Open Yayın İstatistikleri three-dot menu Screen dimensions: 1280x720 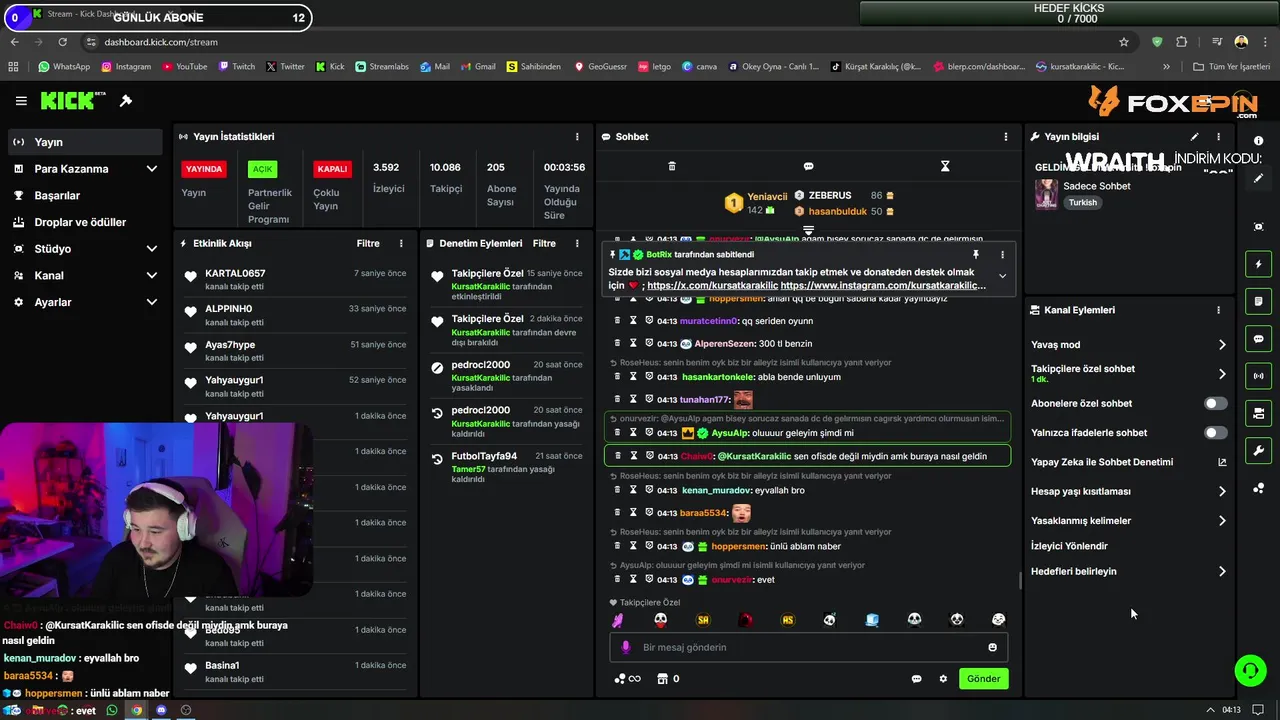click(577, 136)
